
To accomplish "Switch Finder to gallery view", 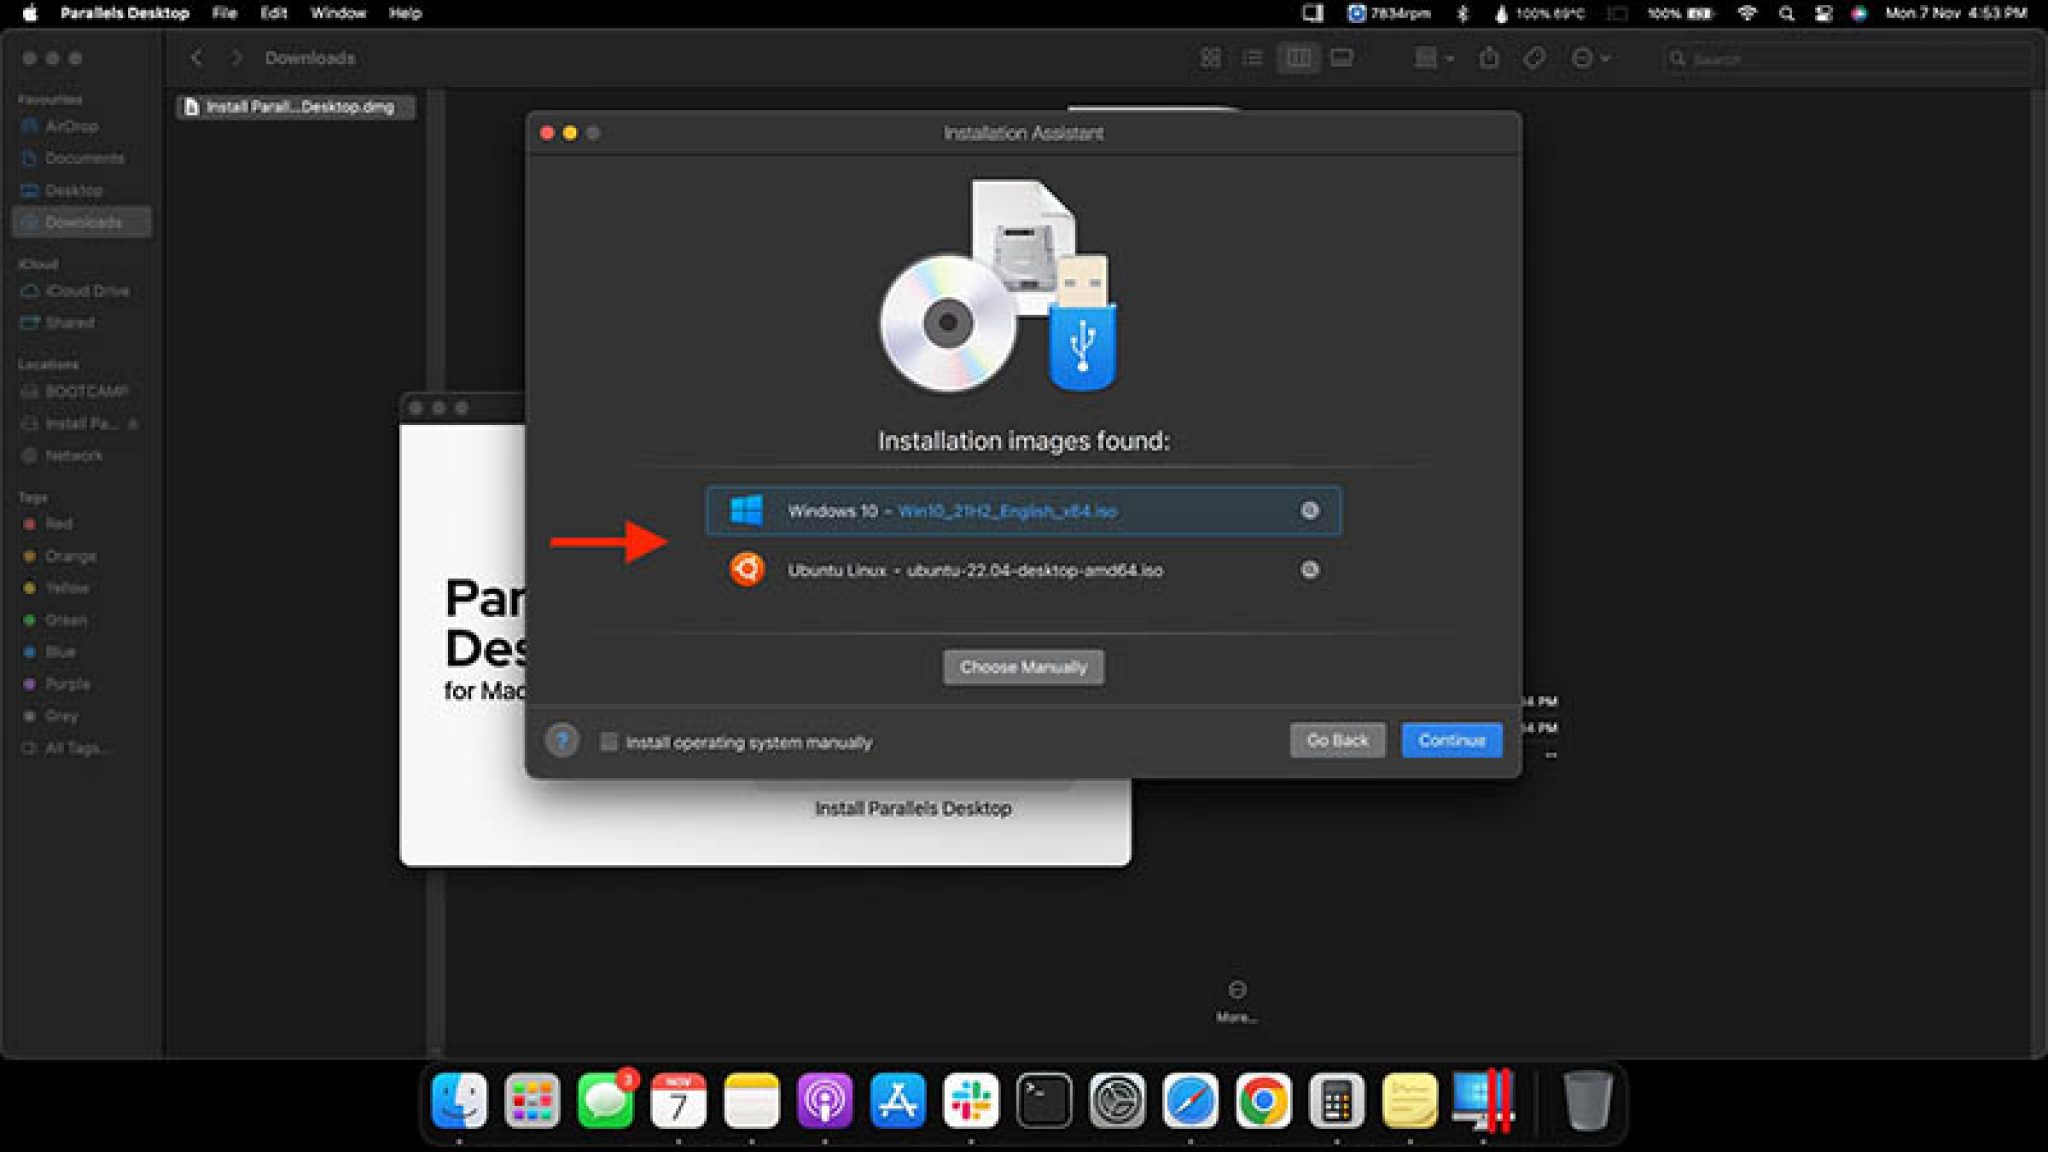I will 1343,58.
